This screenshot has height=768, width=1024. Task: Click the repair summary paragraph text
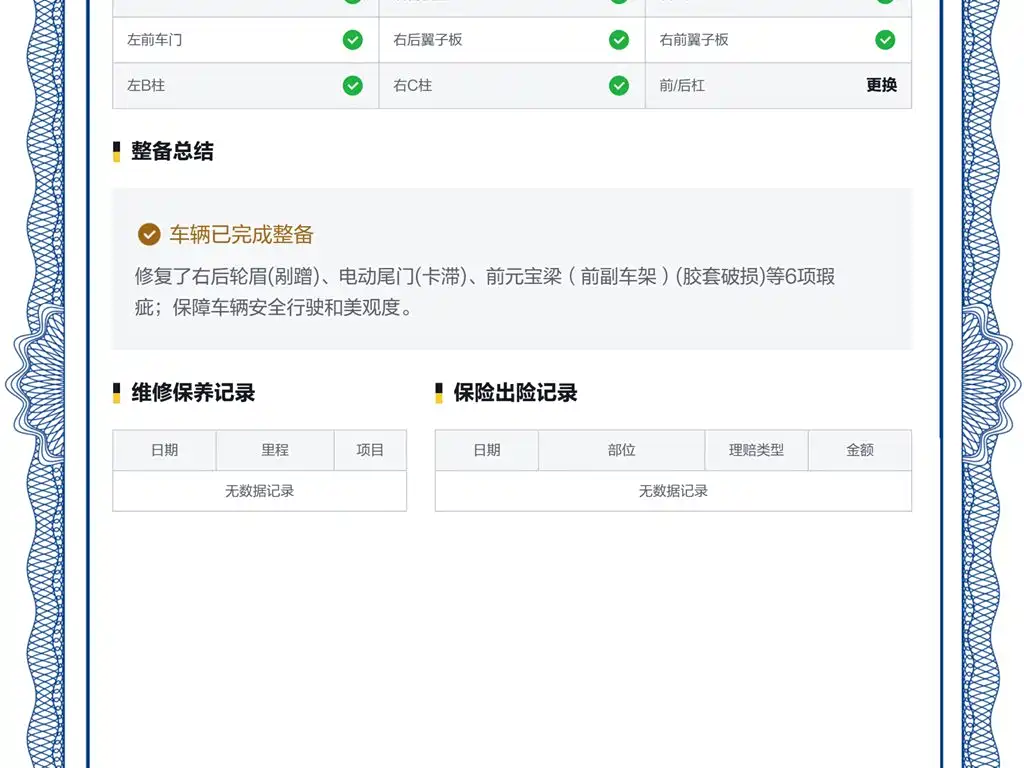[485, 291]
